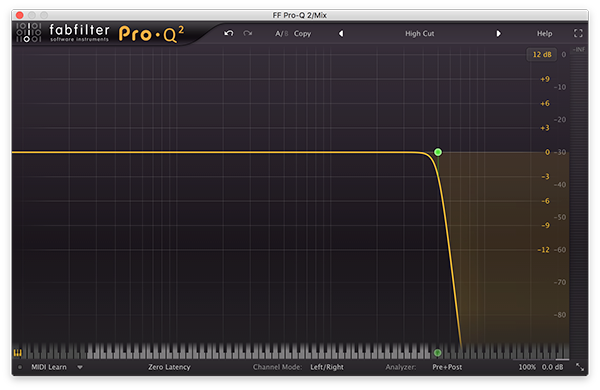
Task: Change the Left/Right channel mode
Action: [x=327, y=367]
